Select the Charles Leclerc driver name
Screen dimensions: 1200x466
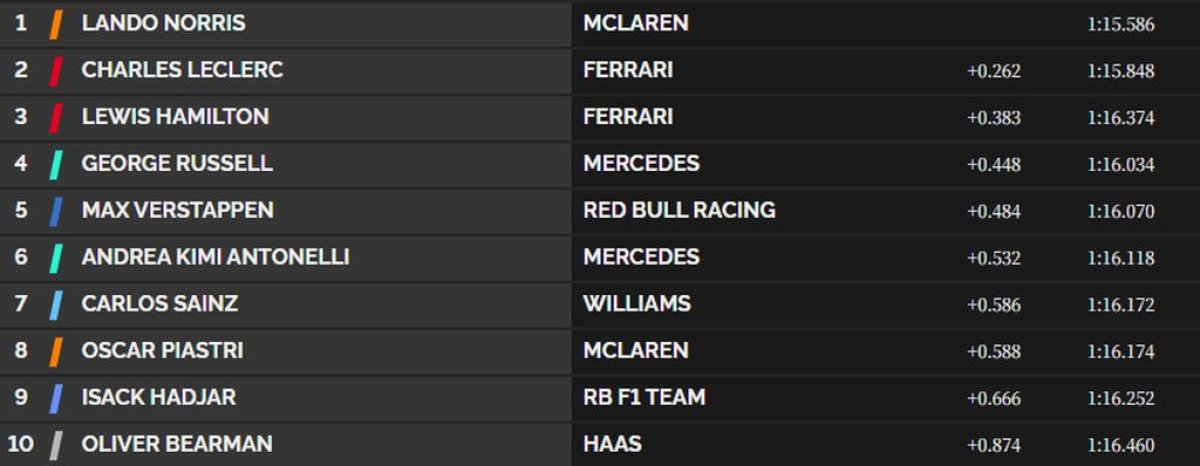click(182, 70)
